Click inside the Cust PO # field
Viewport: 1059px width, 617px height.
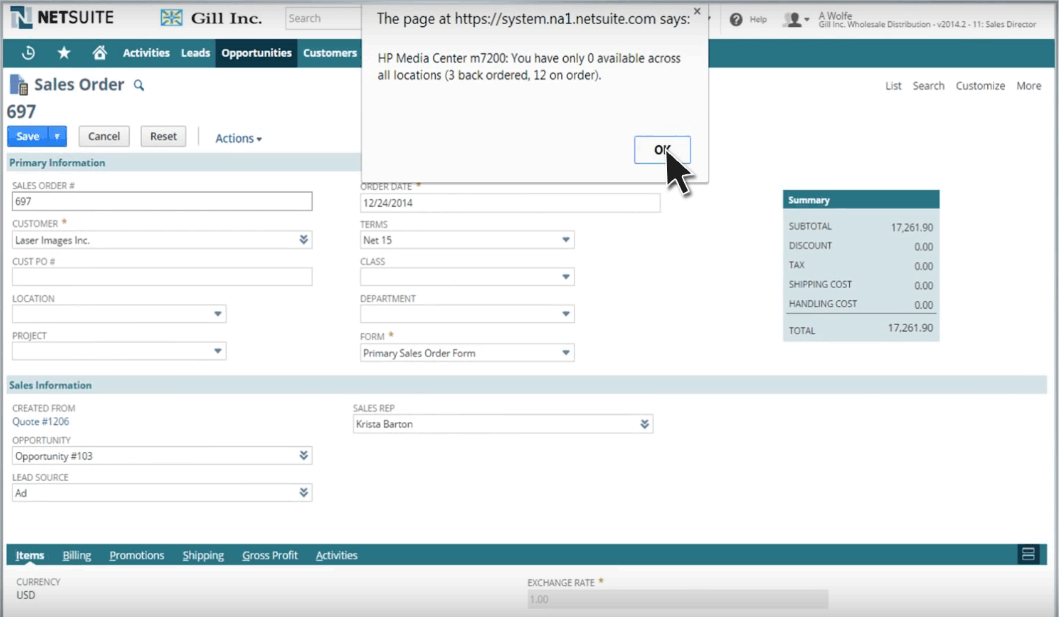click(160, 276)
